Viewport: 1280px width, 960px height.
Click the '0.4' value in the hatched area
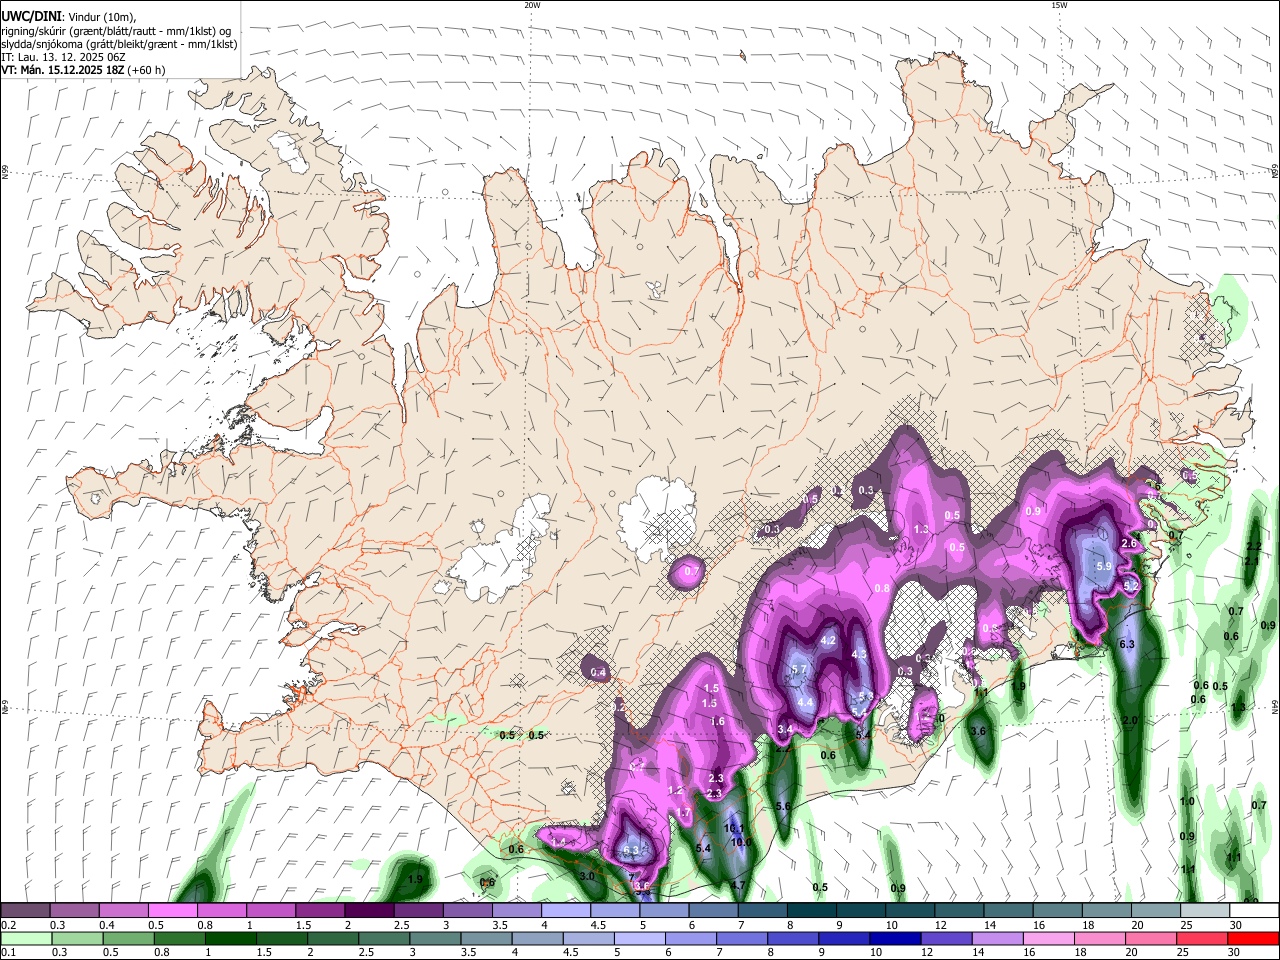pyautogui.click(x=598, y=673)
